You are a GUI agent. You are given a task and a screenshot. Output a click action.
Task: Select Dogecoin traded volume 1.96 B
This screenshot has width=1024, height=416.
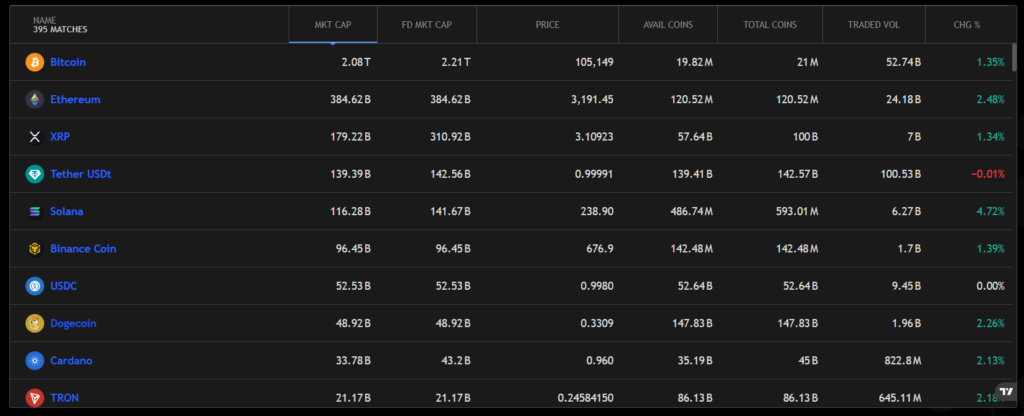coord(906,323)
